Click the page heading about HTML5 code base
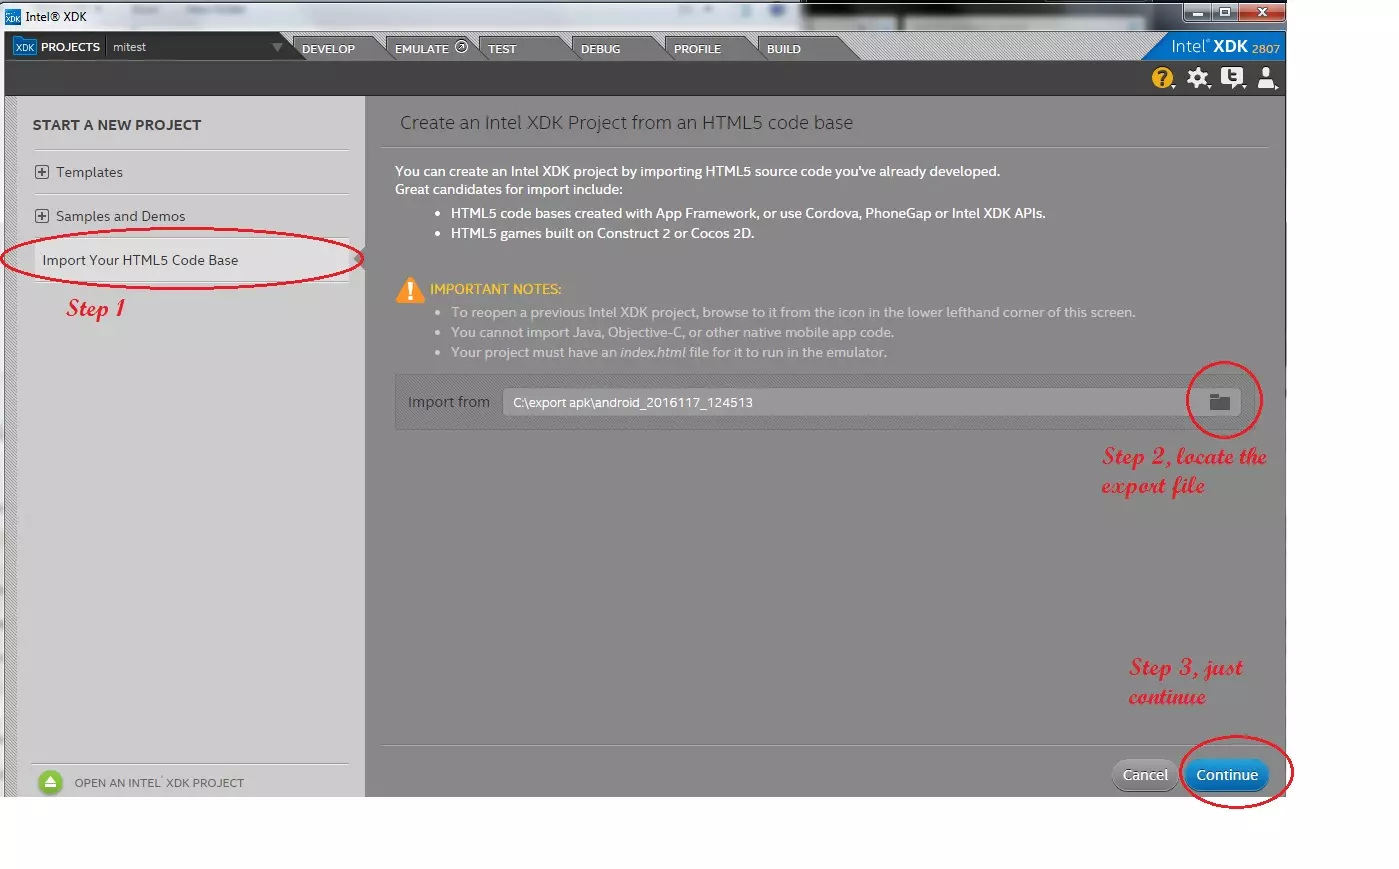1399x869 pixels. click(626, 123)
